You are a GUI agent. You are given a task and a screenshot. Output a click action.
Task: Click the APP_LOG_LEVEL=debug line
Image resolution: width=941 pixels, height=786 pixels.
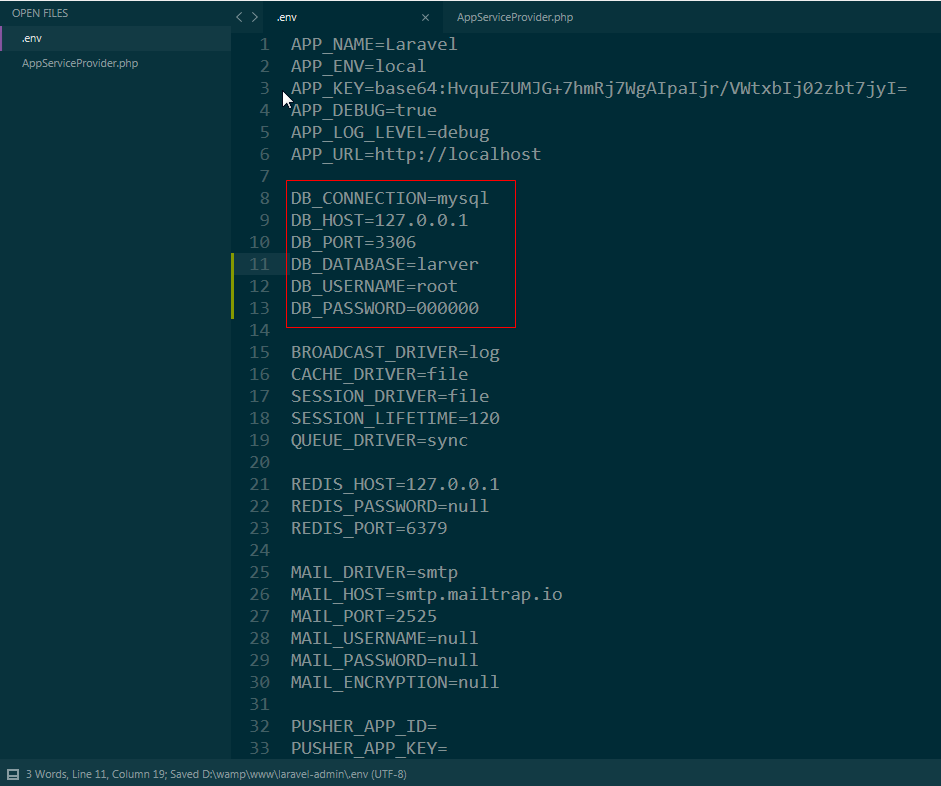coord(390,132)
